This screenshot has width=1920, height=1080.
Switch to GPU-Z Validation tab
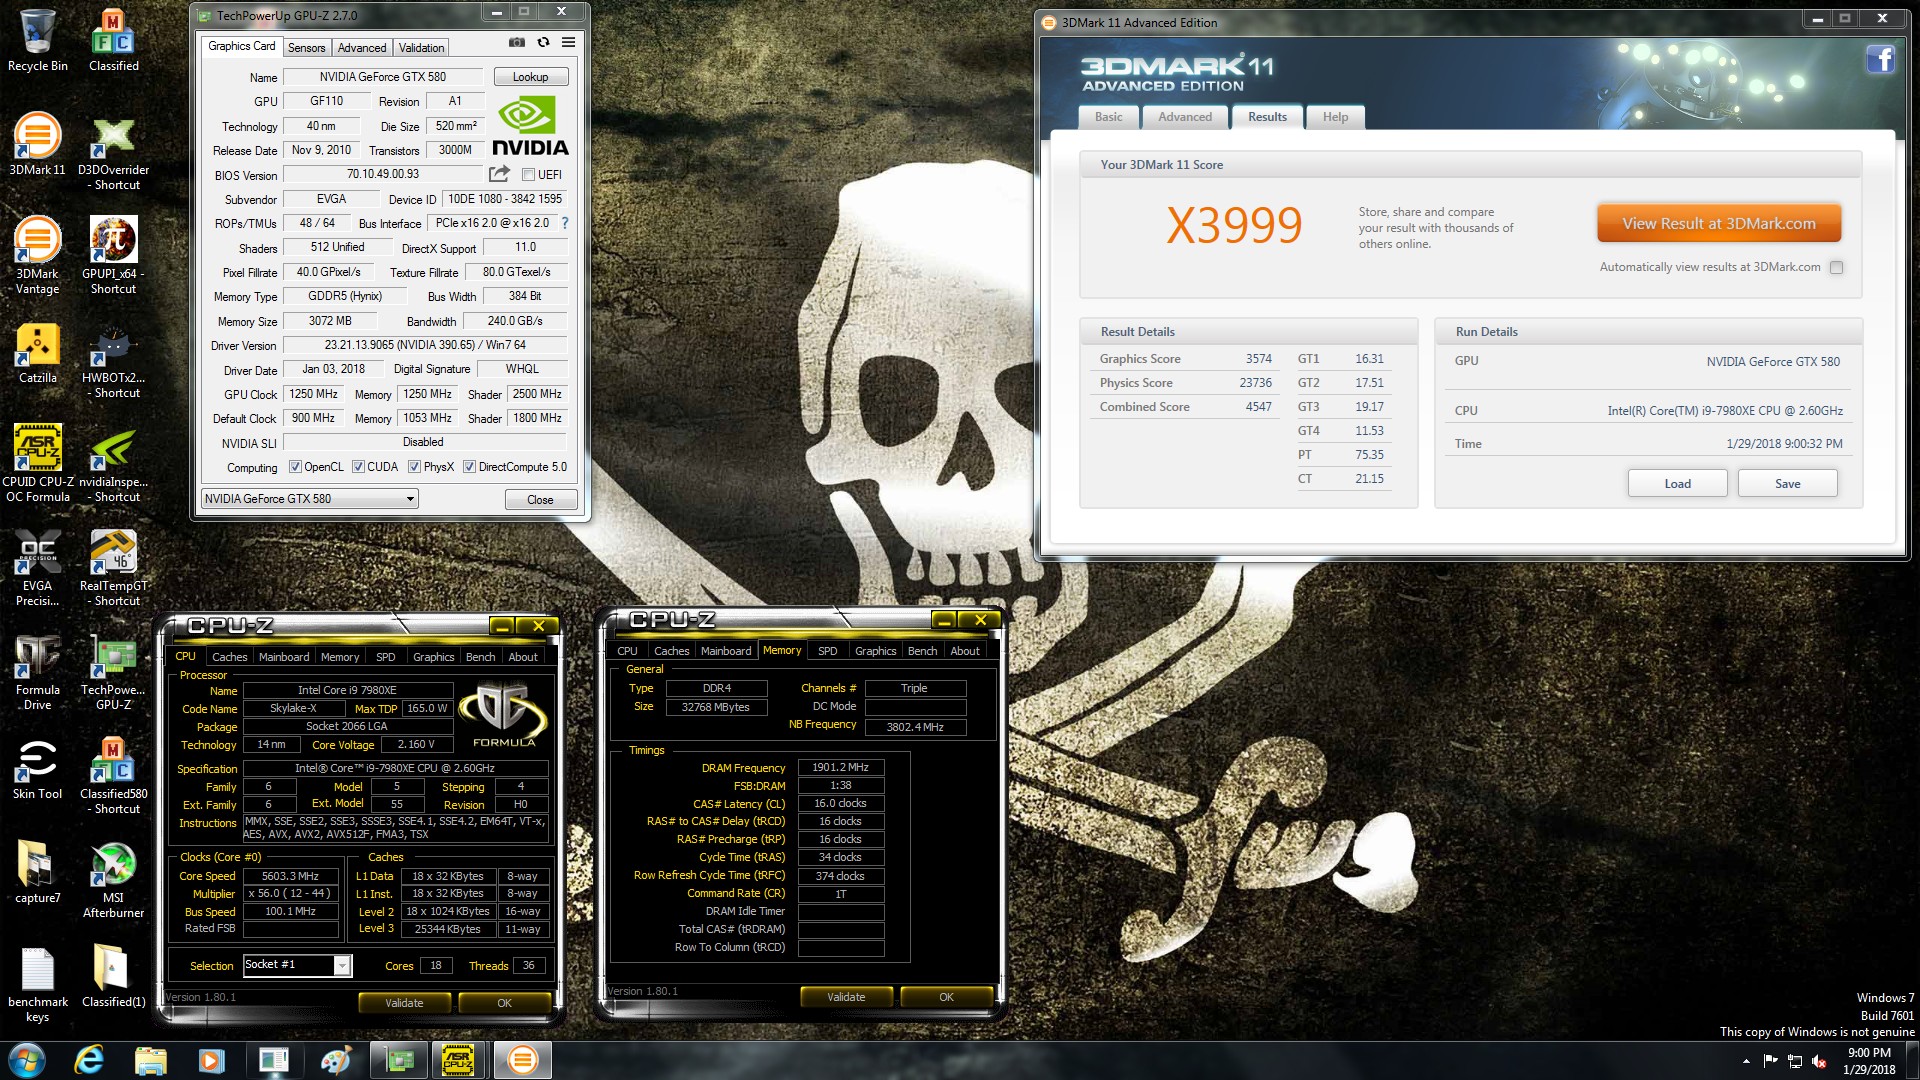tap(422, 48)
